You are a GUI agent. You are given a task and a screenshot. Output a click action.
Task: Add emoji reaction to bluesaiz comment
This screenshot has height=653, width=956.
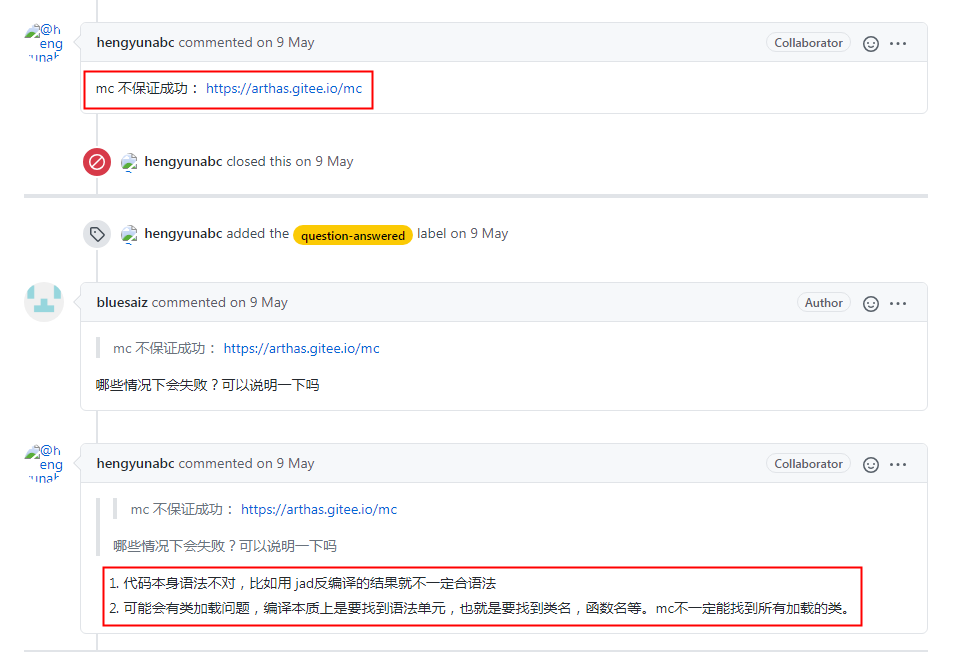(871, 304)
